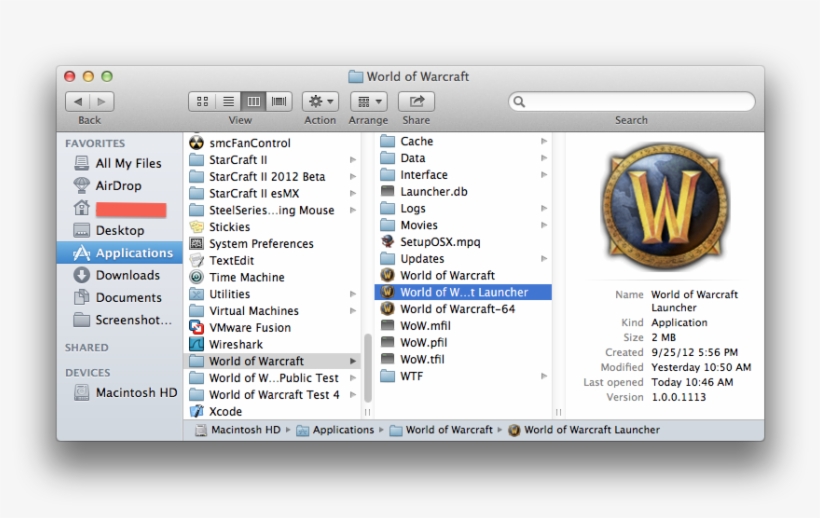This screenshot has width=820, height=518.
Task: Expand Virtual Machines folder
Action: point(353,311)
